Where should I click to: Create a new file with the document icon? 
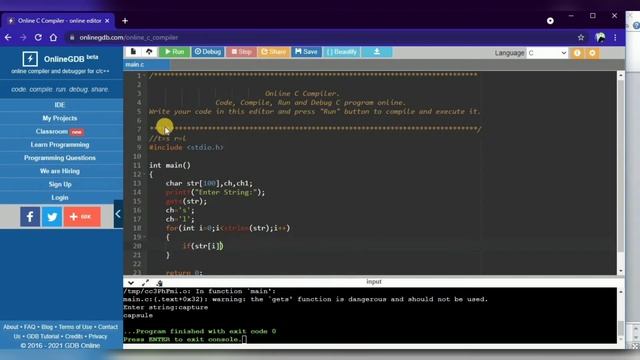[133, 52]
